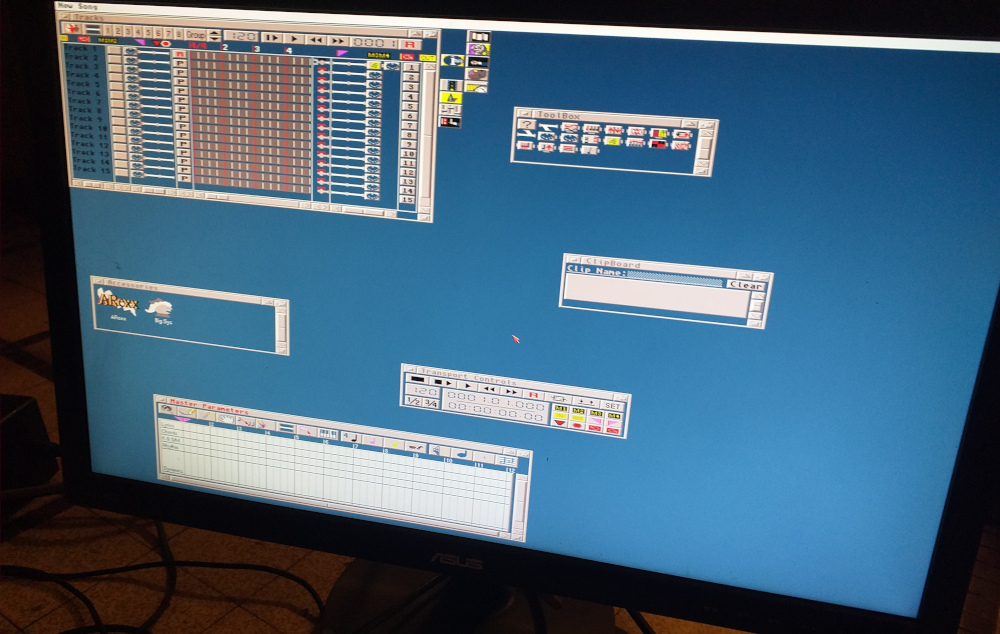Click the auto-locate arrows icon left of SET

pos(586,402)
